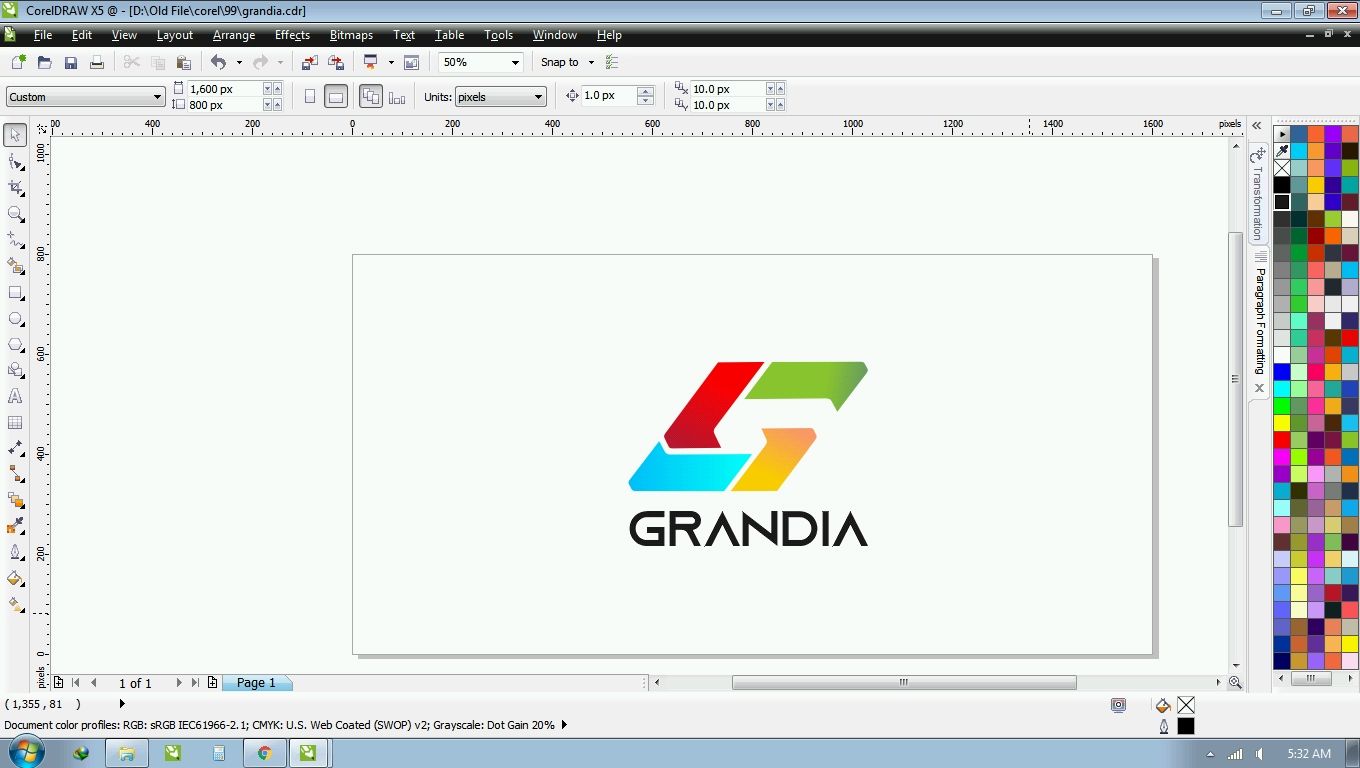Screen dimensions: 1360x768
Task: Click the Save icon in the toolbar
Action: pos(70,62)
